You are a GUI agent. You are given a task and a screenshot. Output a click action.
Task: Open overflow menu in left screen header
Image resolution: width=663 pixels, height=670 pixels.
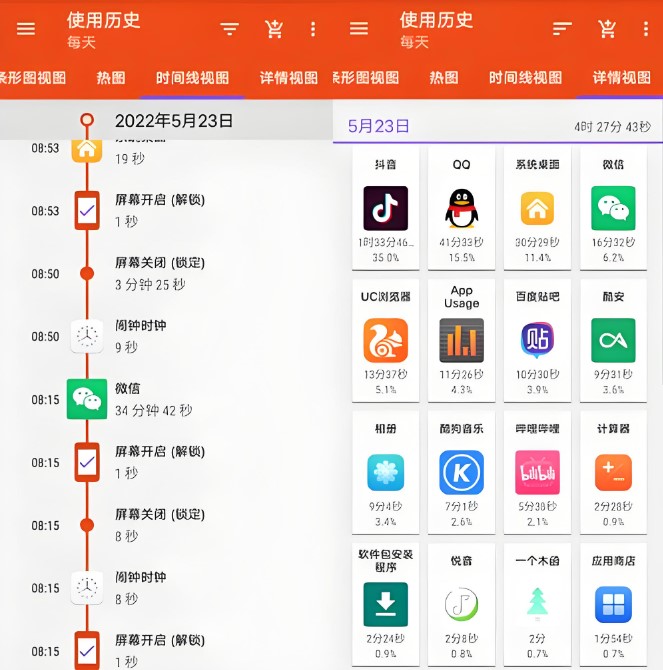(313, 29)
